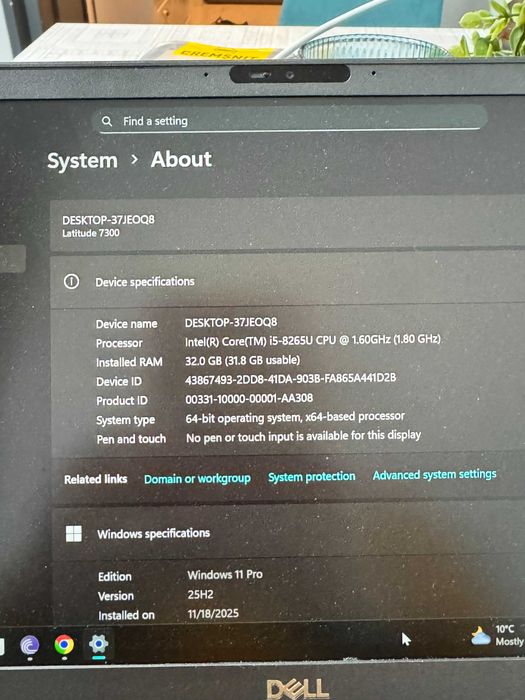Viewport: 525px width, 700px height.
Task: Click the Product ID label
Action: (x=122, y=401)
